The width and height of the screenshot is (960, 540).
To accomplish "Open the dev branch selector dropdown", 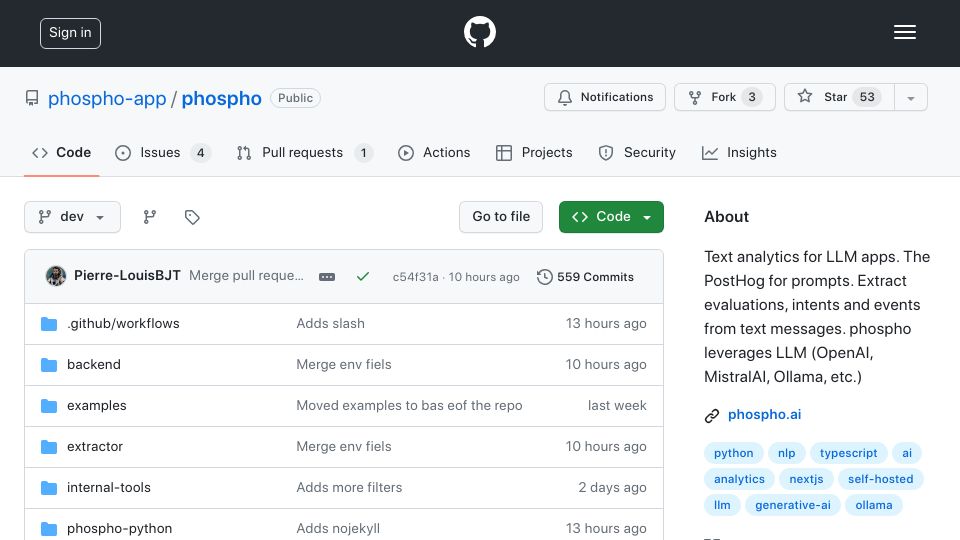I will 72,217.
